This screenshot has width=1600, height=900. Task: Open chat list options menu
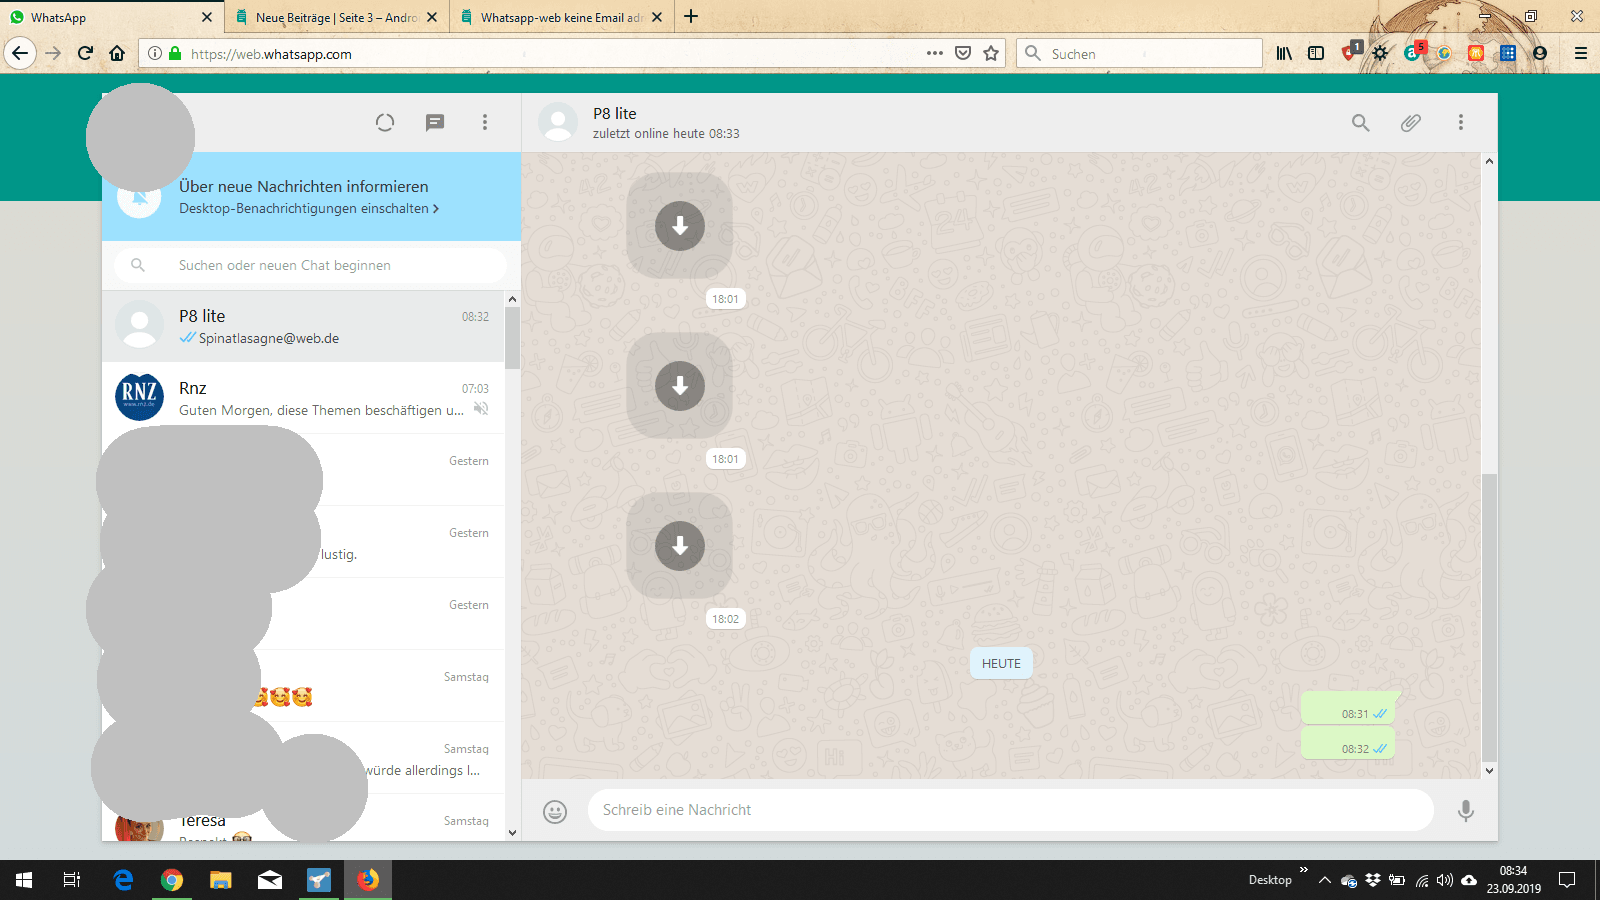pyautogui.click(x=485, y=123)
